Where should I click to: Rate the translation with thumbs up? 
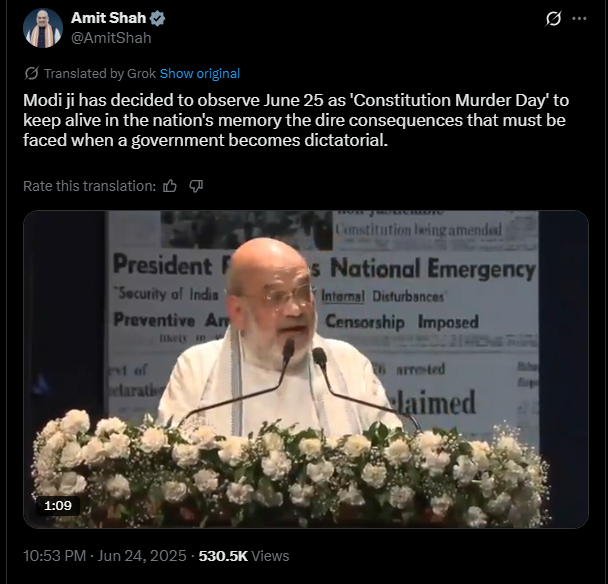(170, 185)
